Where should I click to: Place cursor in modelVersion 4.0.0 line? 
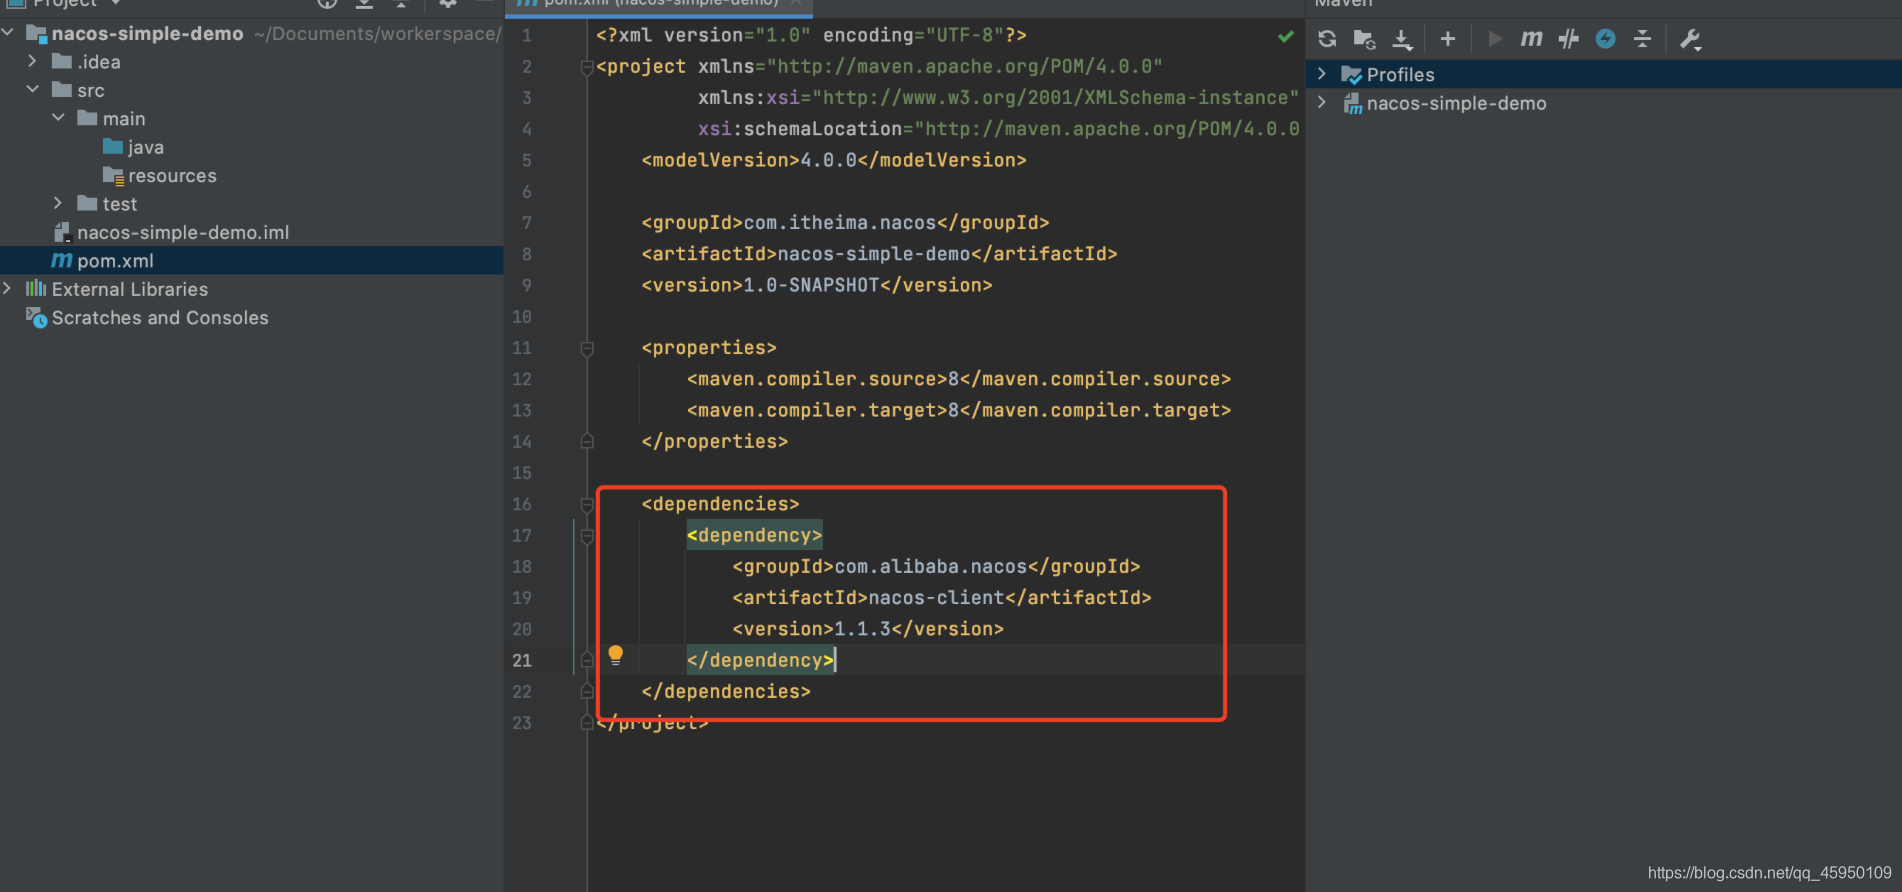(x=834, y=161)
